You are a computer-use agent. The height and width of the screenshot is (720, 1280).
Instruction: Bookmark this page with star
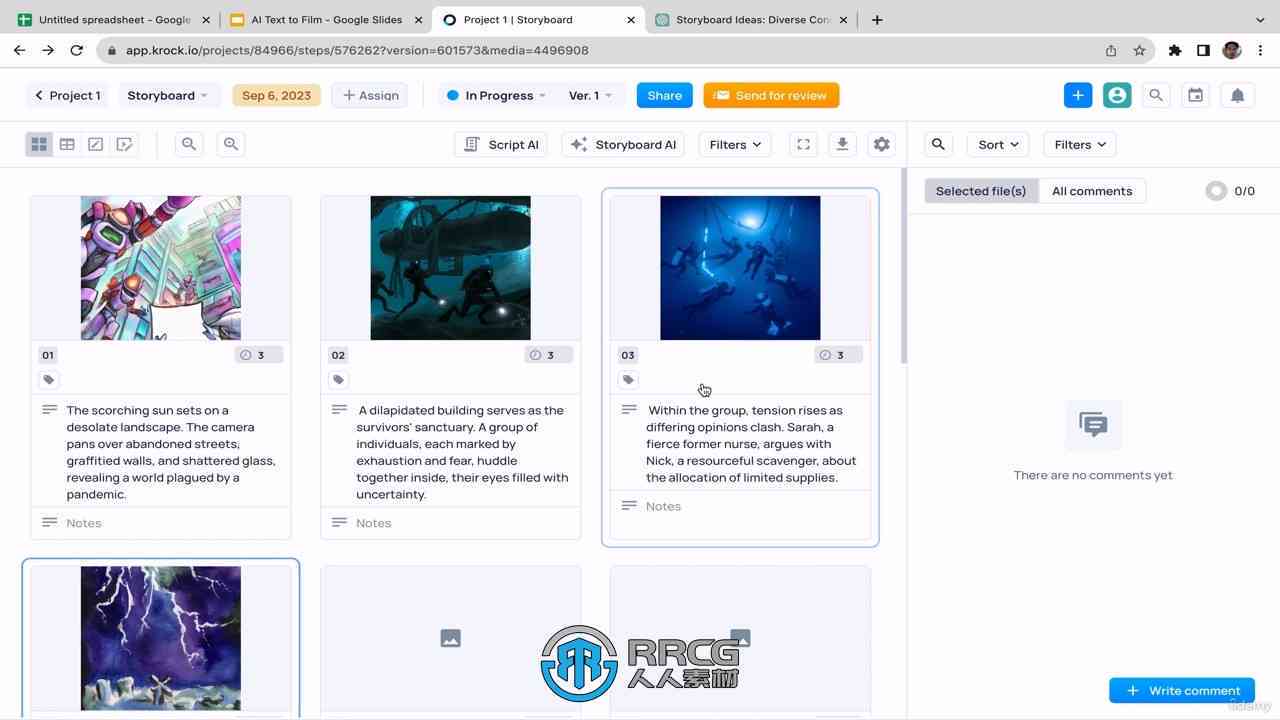1139,50
